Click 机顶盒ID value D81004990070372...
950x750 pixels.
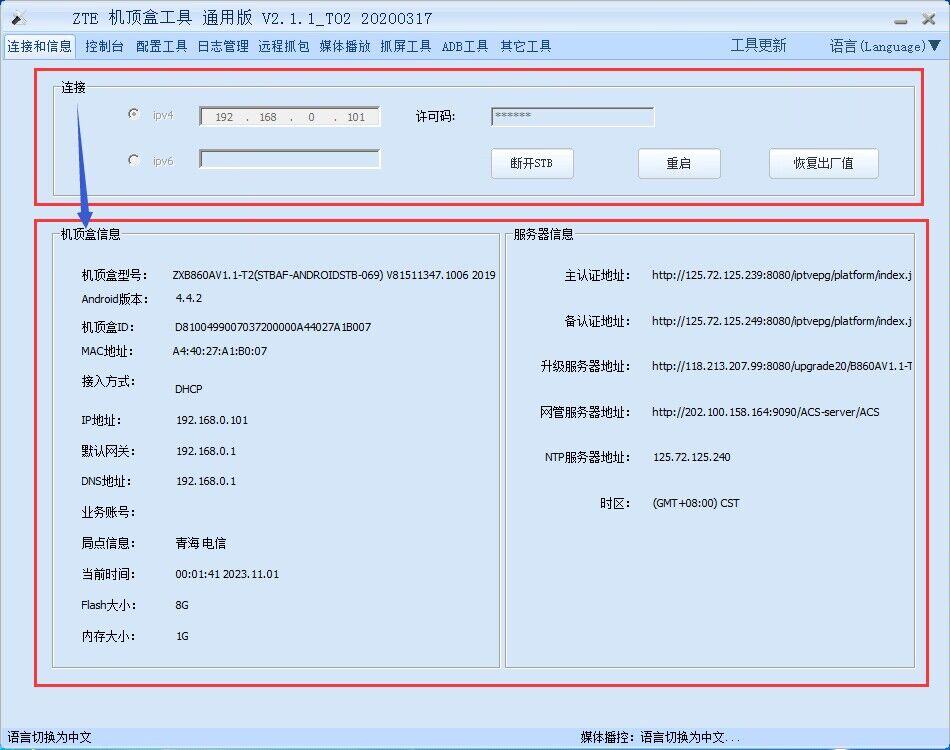(x=273, y=327)
